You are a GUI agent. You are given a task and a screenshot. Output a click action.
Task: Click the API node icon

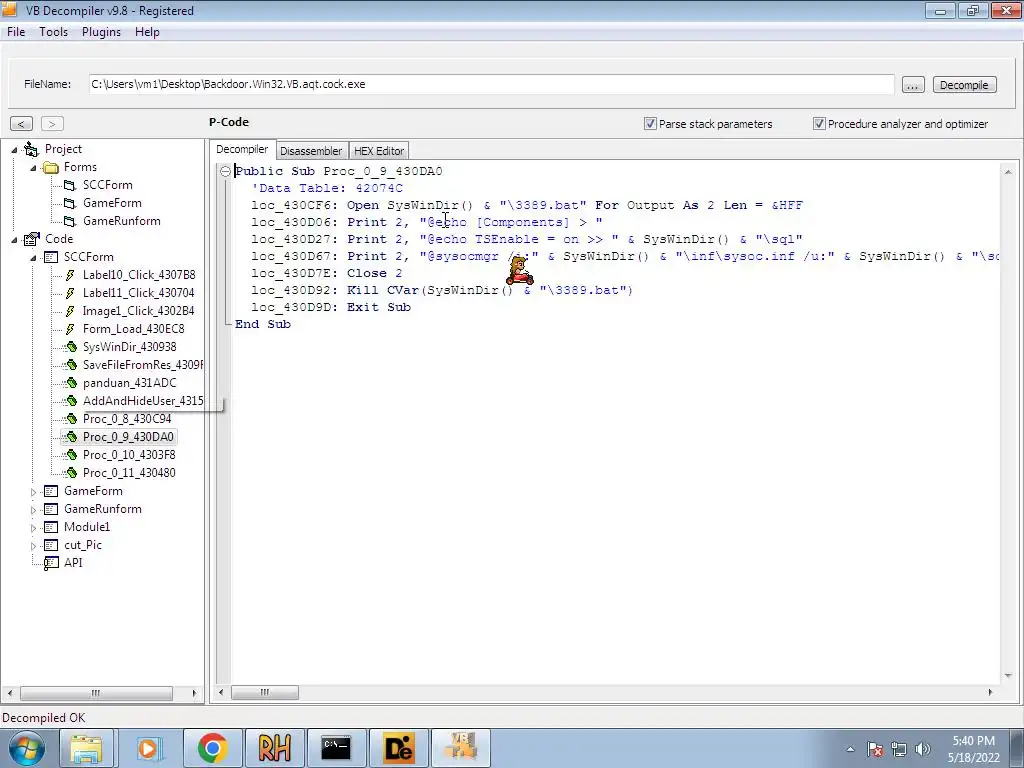(50, 563)
